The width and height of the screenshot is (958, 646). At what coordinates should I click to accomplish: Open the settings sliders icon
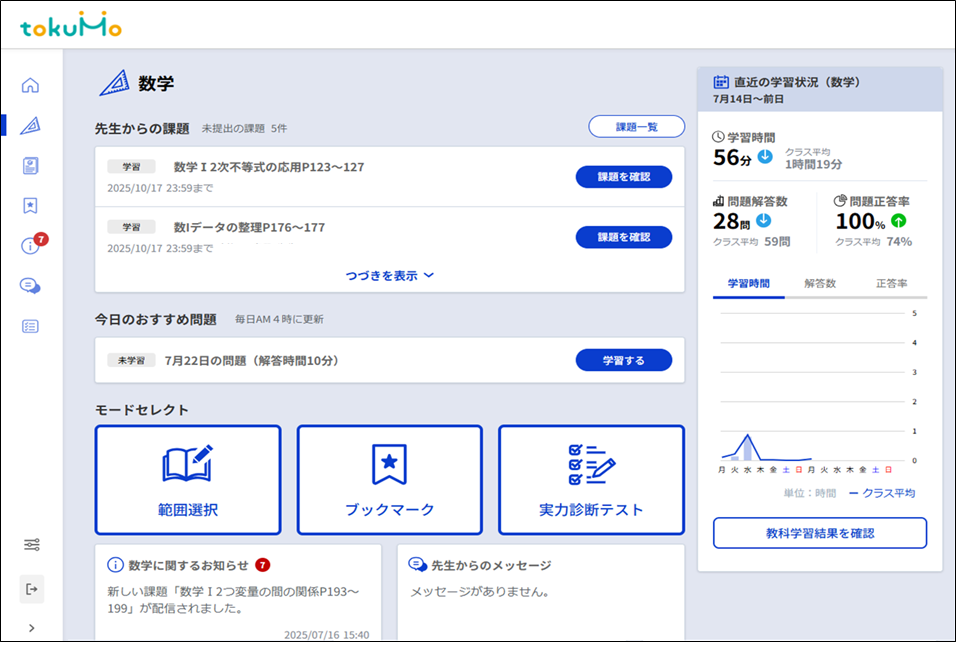tap(31, 545)
